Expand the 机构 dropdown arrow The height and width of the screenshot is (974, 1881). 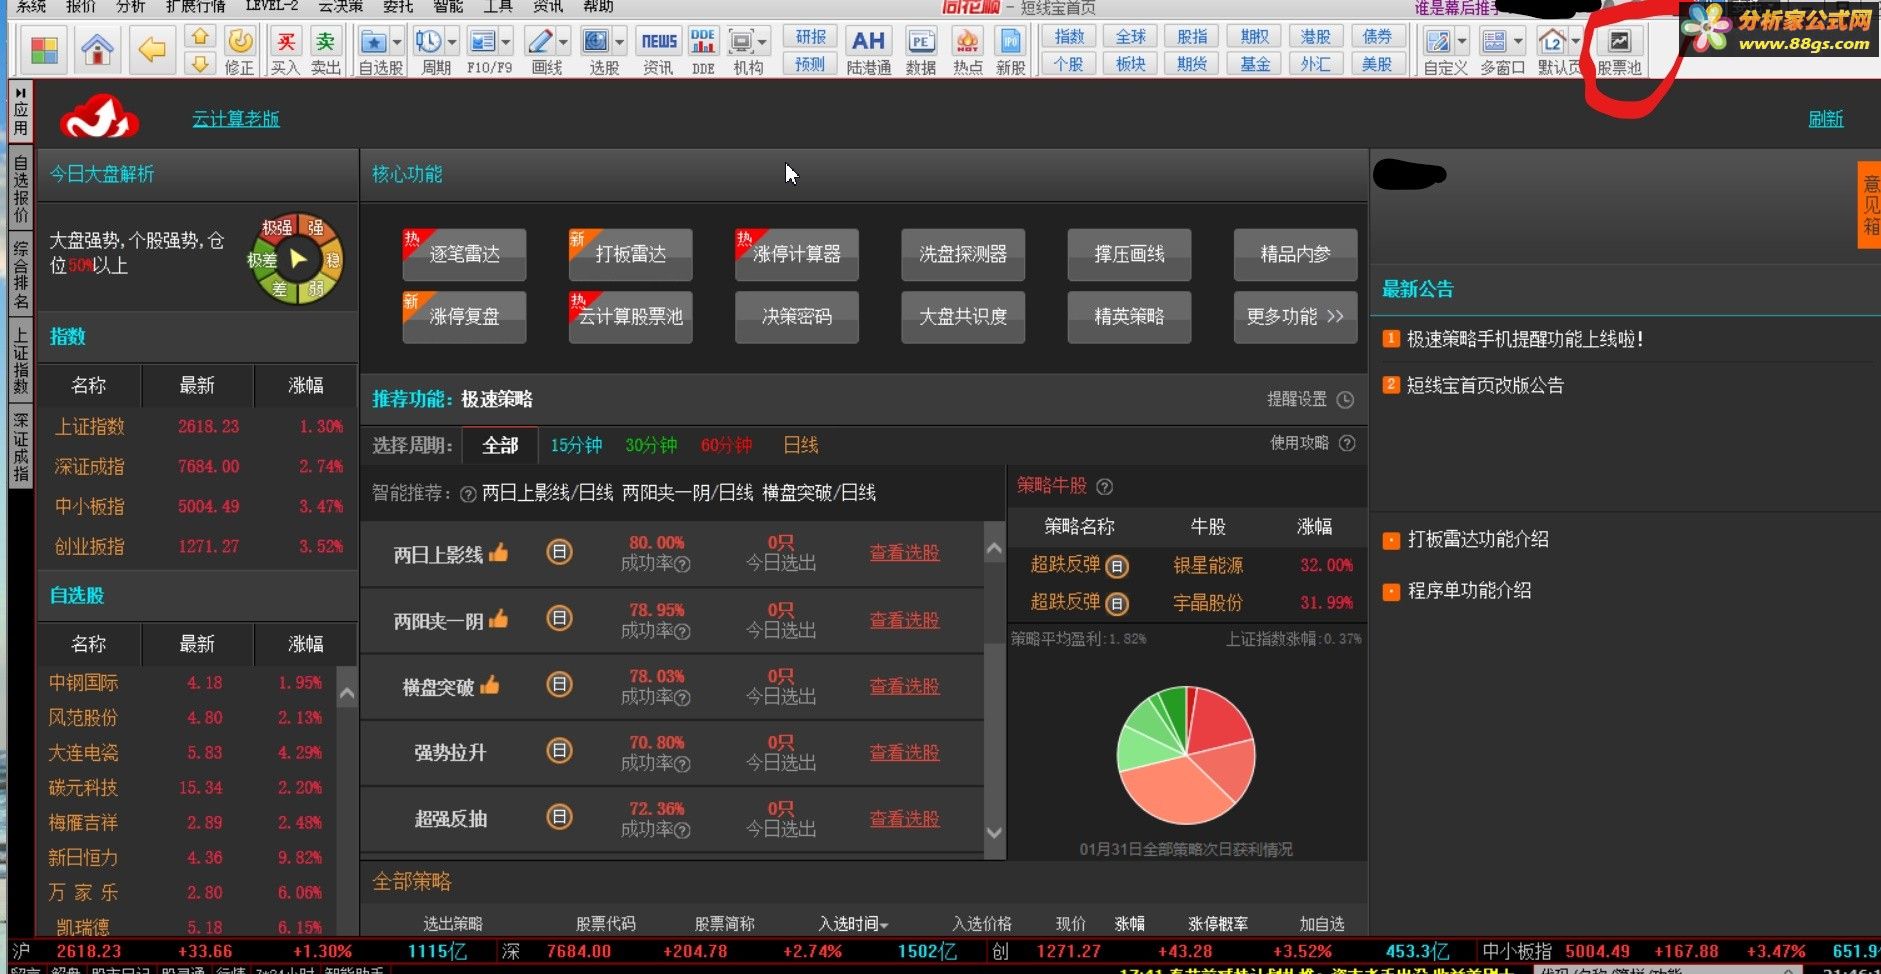pos(763,42)
